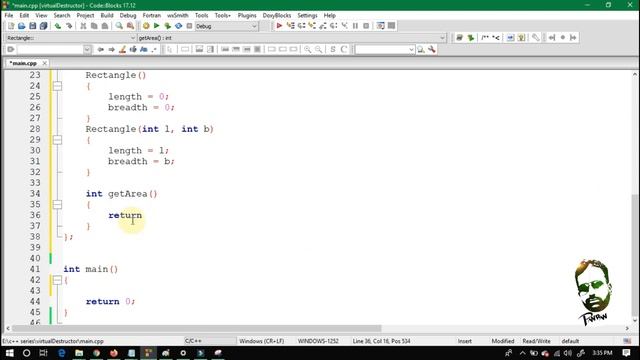Cut selection with the scissors icon

[83, 26]
